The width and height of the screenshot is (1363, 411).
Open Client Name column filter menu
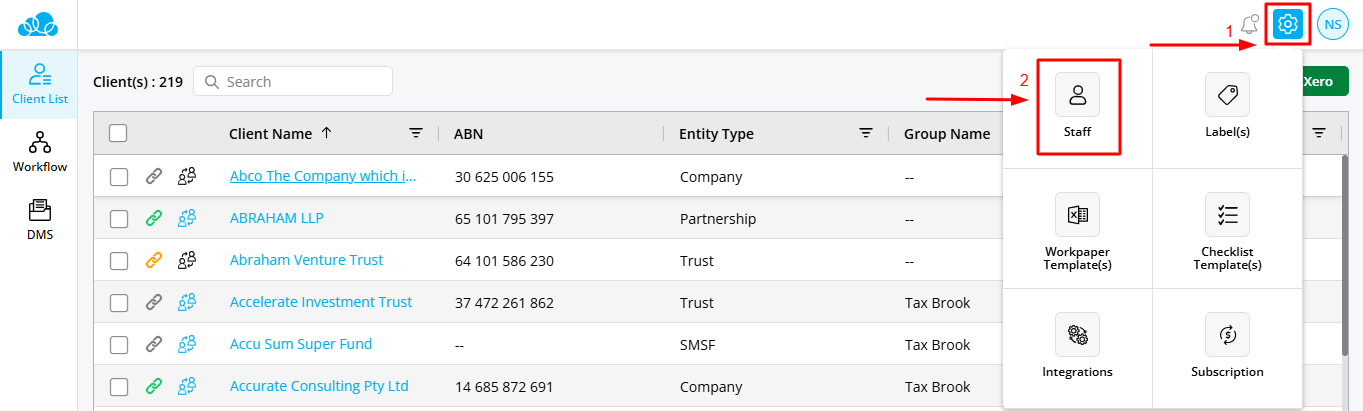[416, 133]
